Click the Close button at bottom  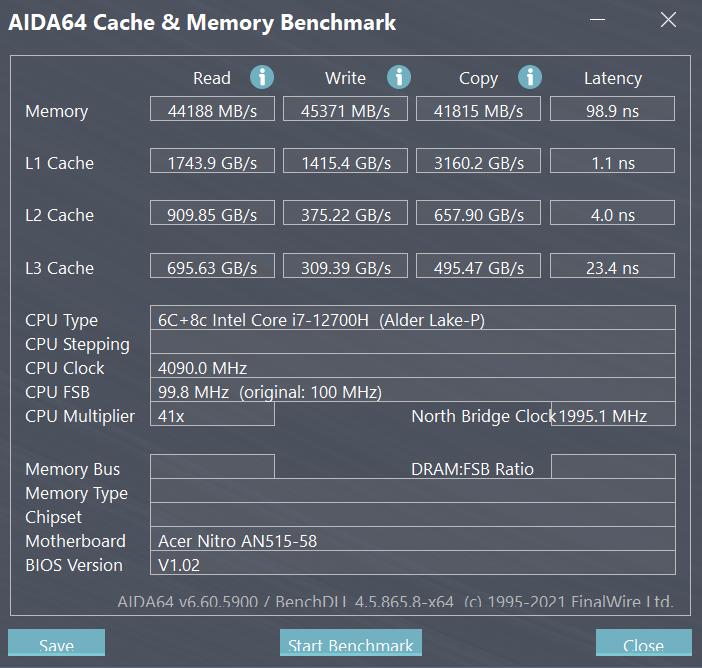[x=643, y=645]
